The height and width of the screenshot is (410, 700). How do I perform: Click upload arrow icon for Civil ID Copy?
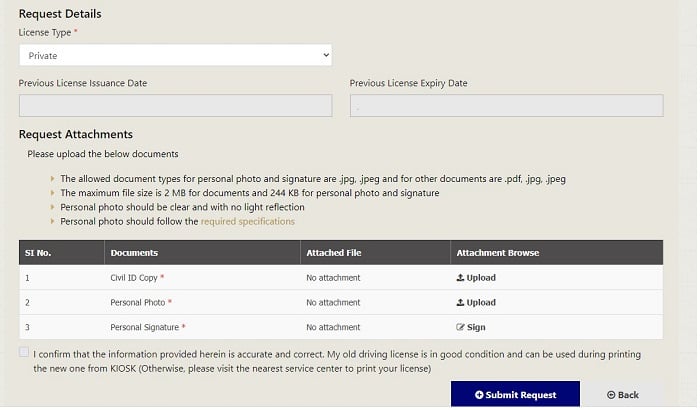[460, 278]
